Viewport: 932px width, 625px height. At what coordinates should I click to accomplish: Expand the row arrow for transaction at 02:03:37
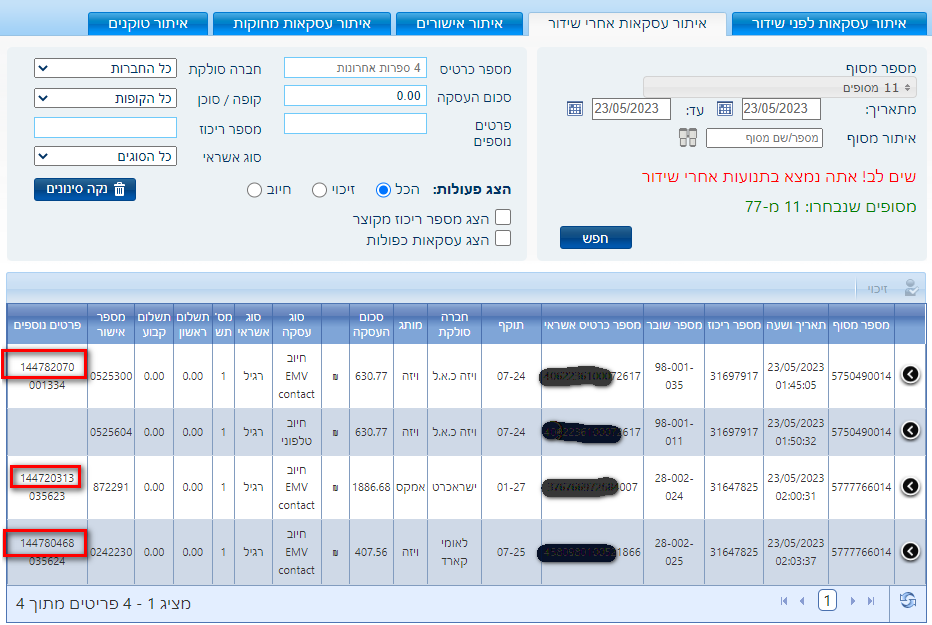tap(910, 551)
